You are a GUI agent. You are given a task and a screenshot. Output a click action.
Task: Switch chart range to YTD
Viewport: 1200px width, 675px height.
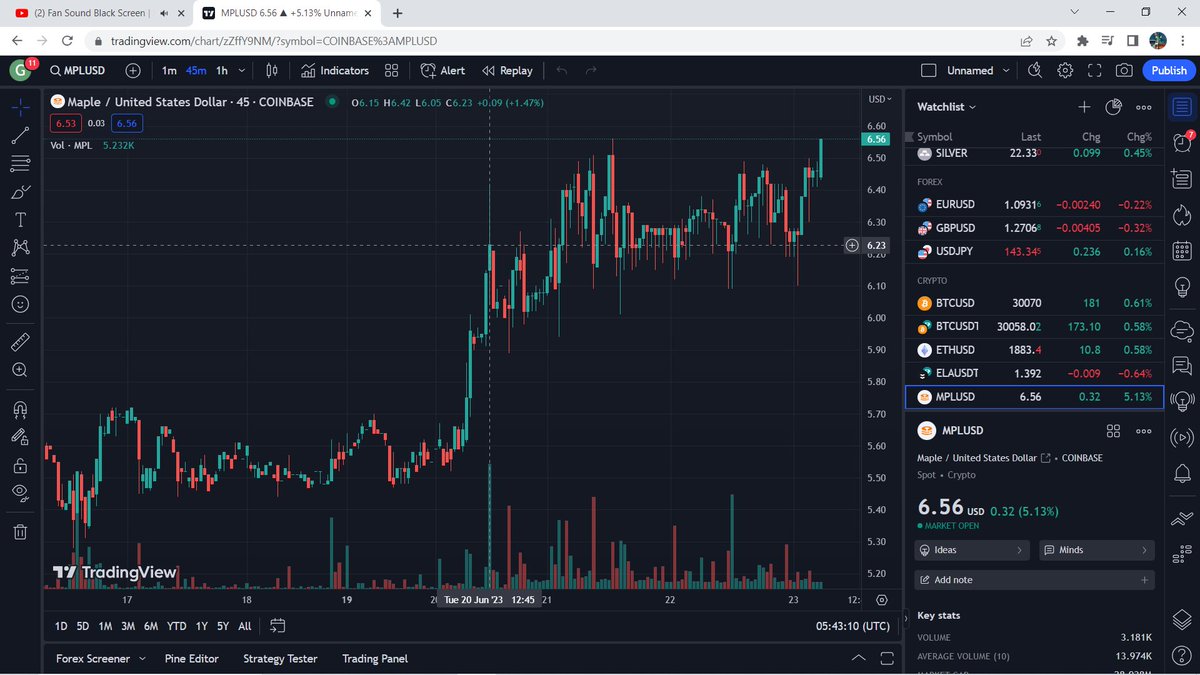tap(176, 626)
